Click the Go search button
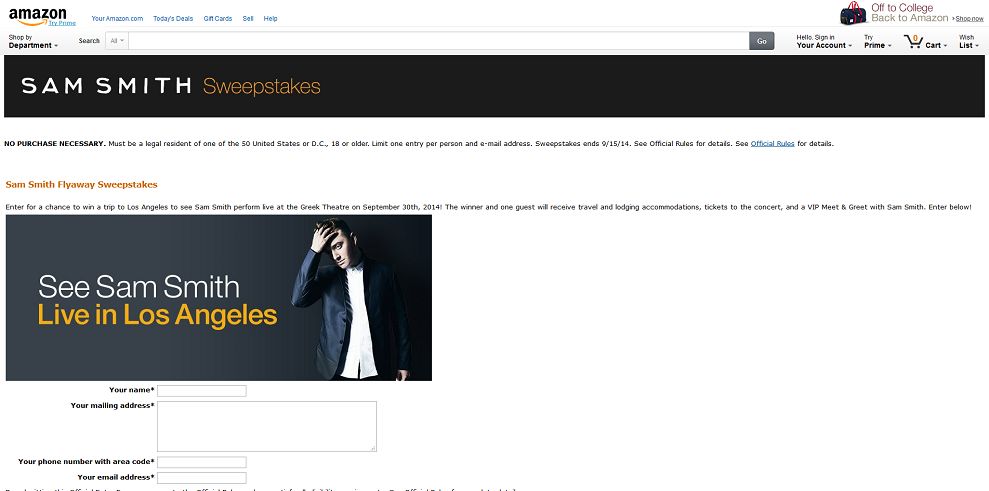The width and height of the screenshot is (989, 491). pos(761,41)
